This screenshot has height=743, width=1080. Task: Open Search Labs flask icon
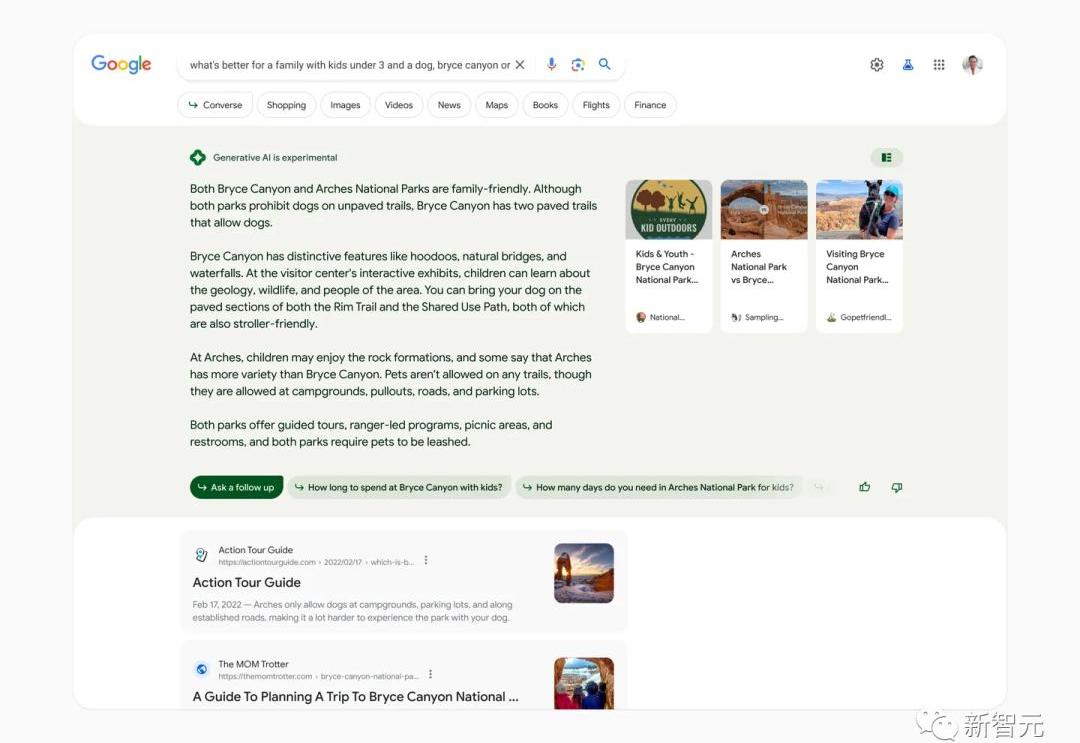coord(908,65)
